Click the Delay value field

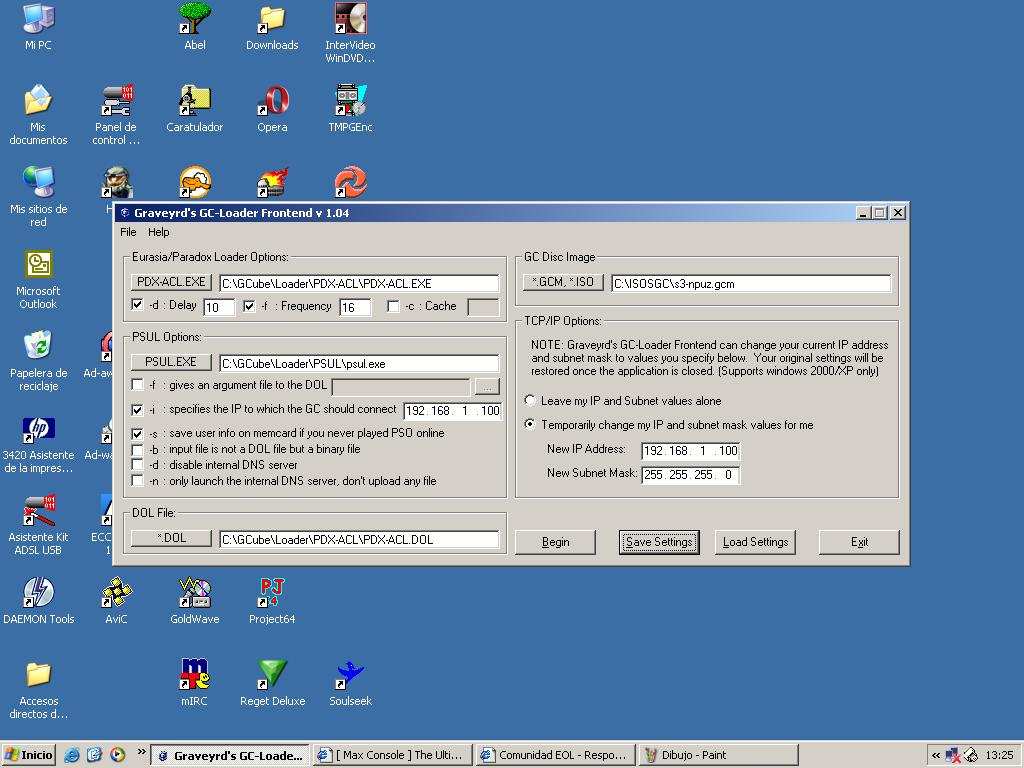tap(219, 307)
